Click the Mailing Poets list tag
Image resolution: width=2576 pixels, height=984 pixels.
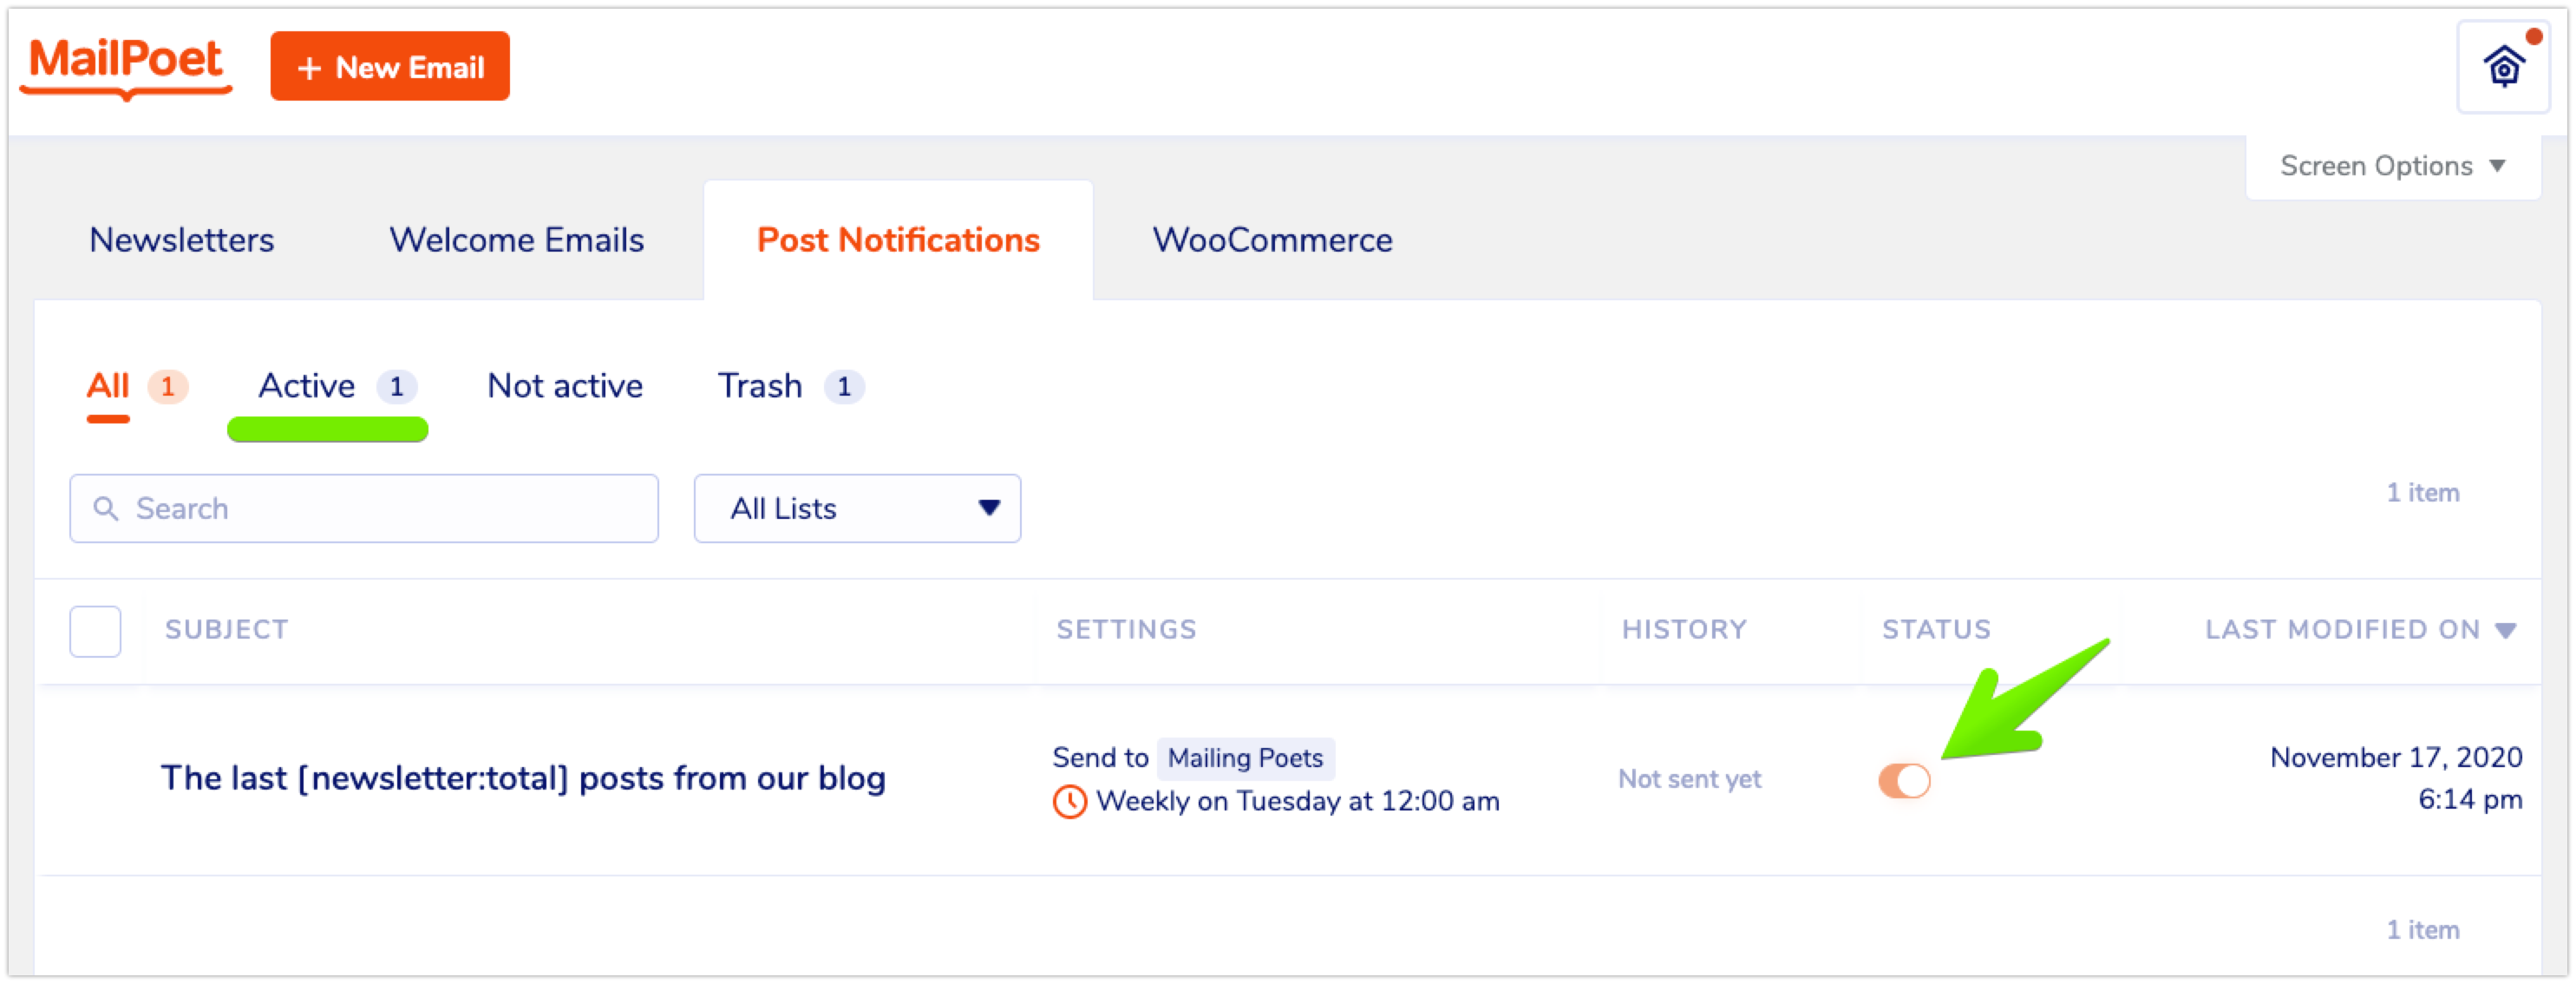[1245, 759]
